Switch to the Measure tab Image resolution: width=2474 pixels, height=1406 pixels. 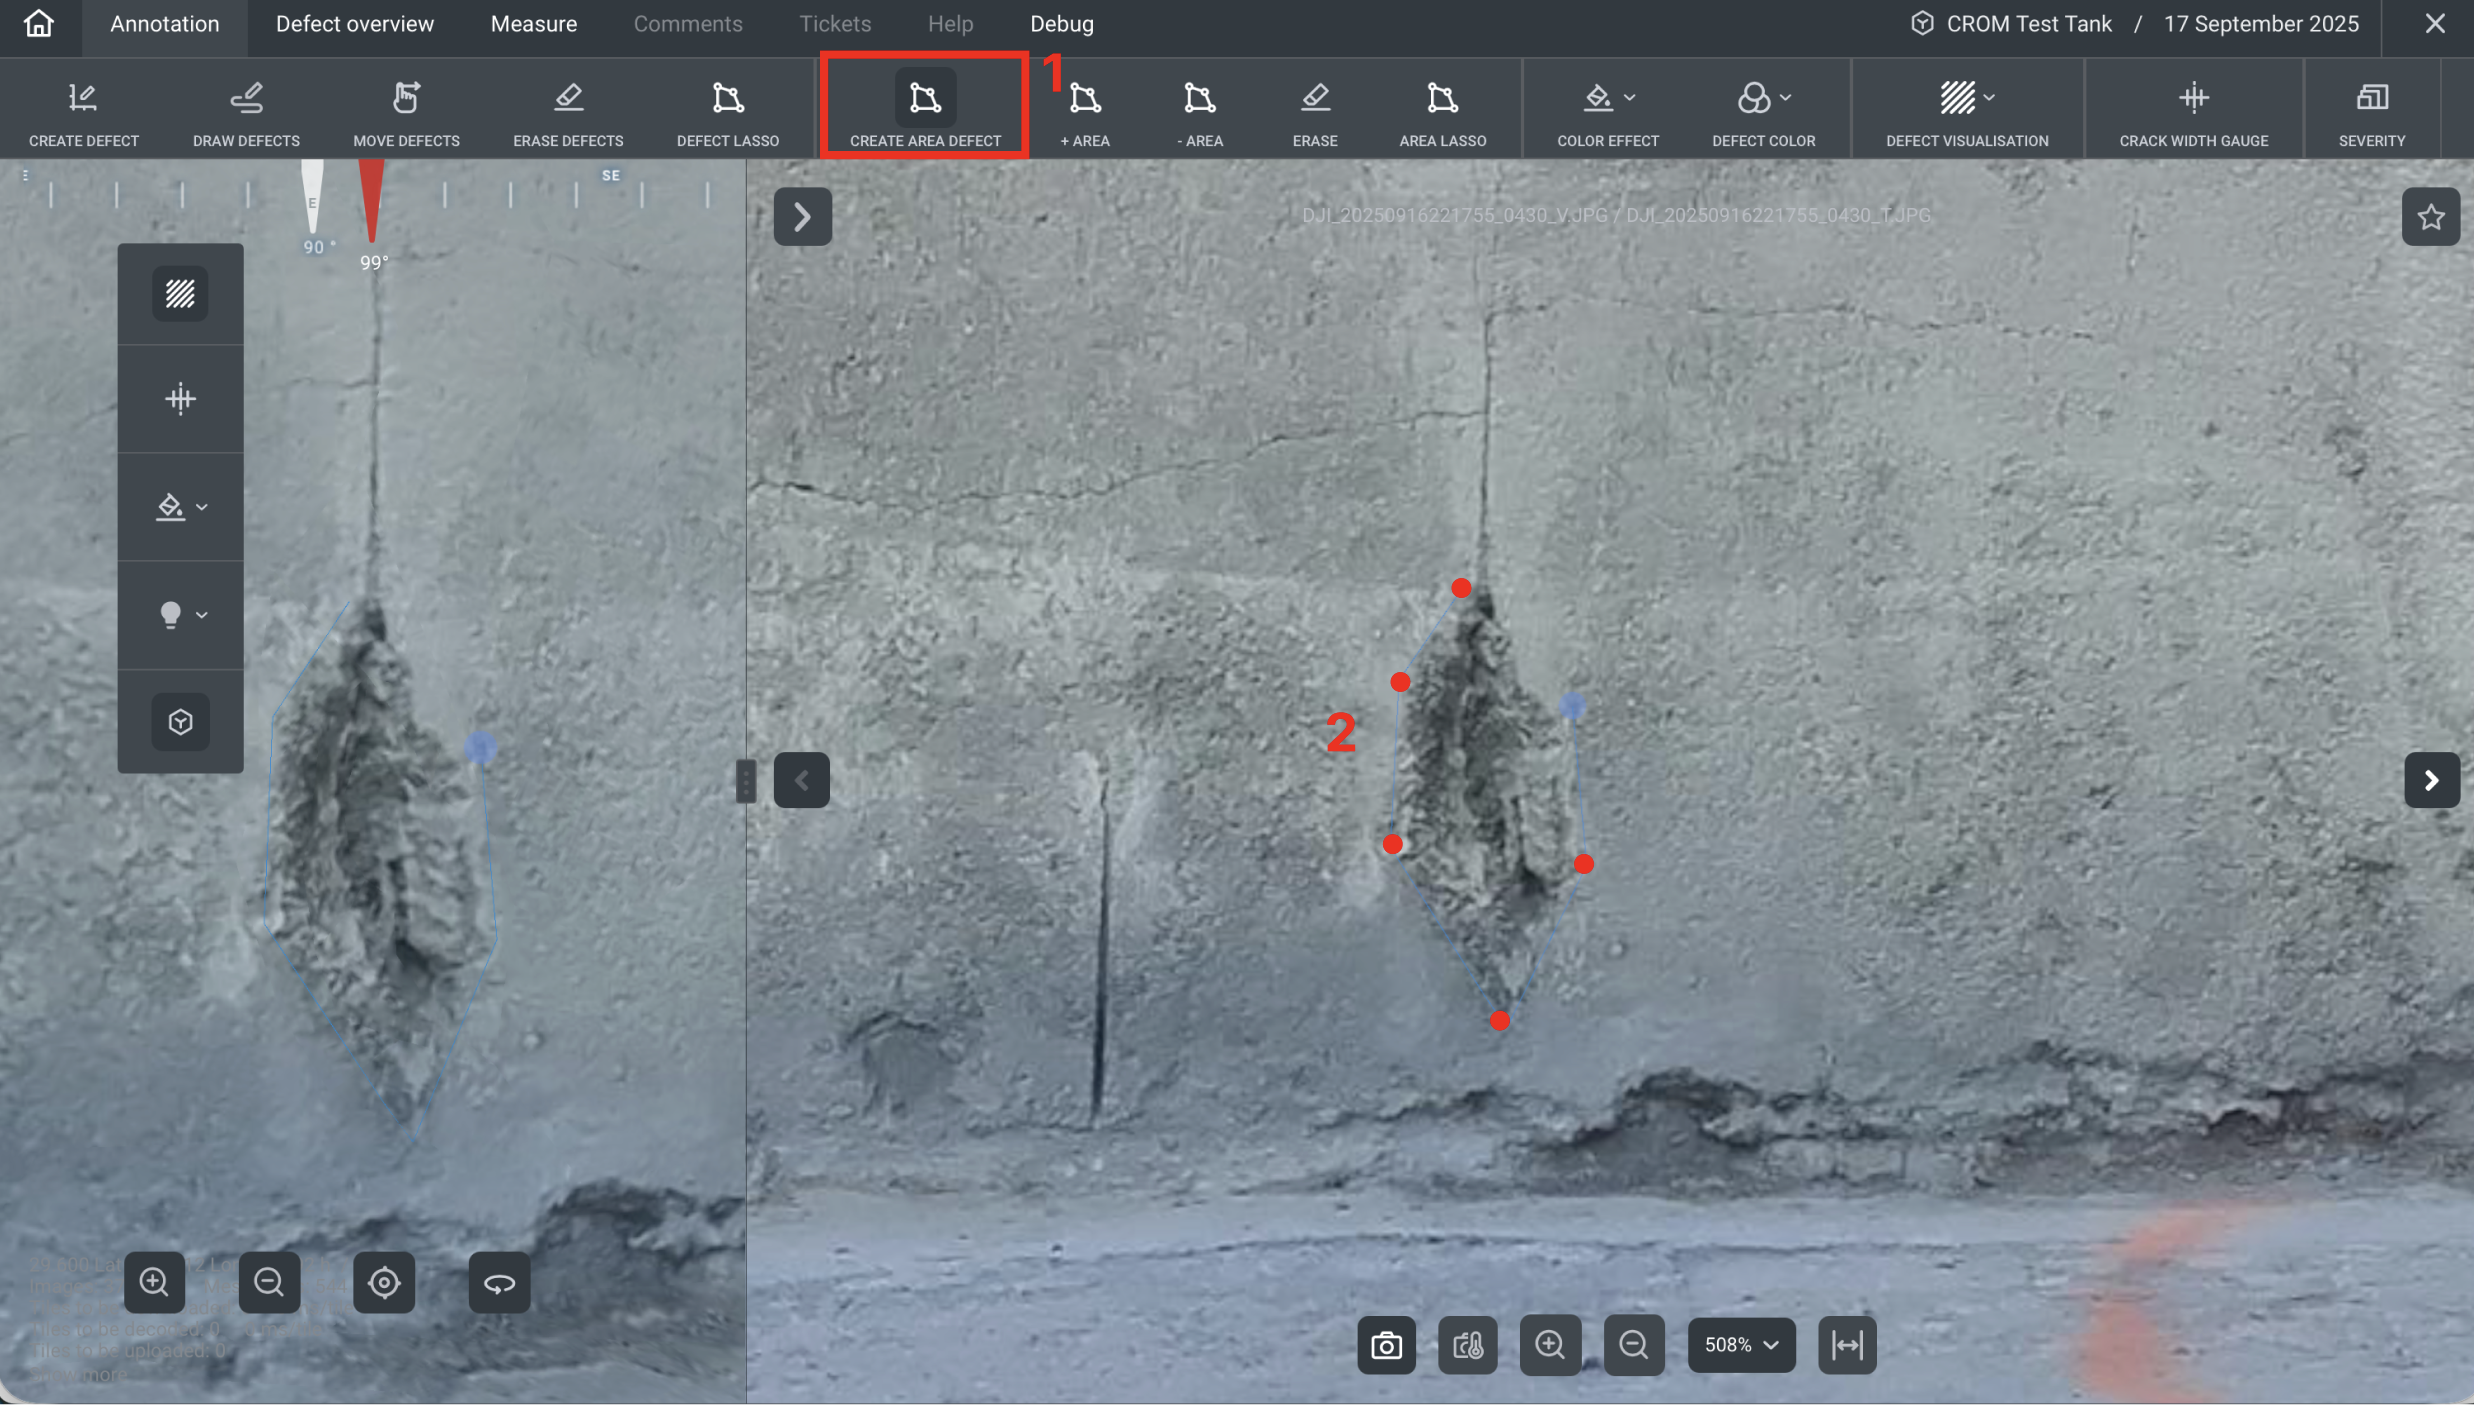click(x=533, y=24)
